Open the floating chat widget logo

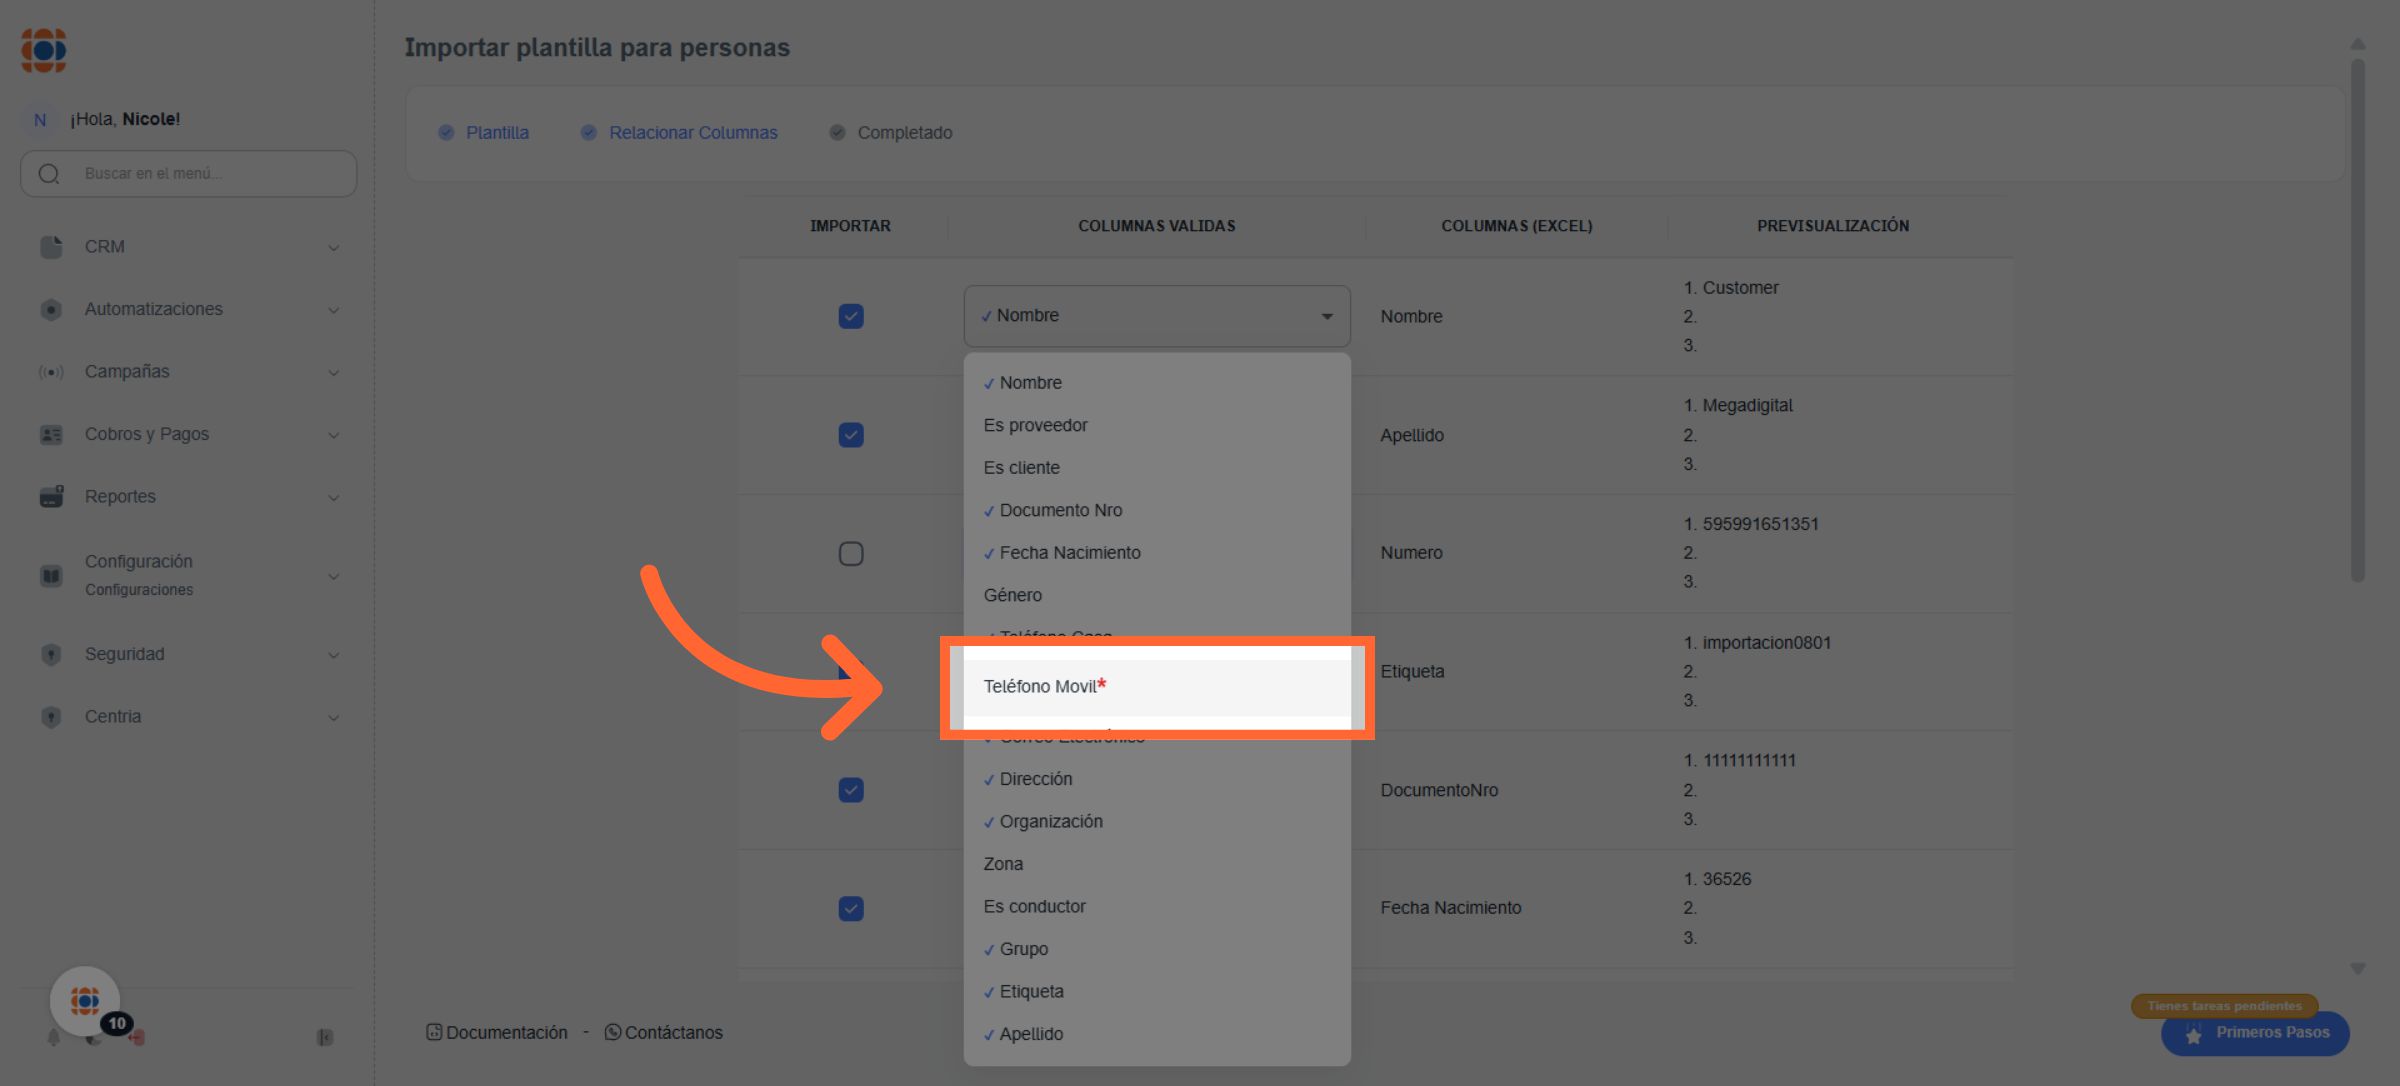pyautogui.click(x=85, y=1000)
